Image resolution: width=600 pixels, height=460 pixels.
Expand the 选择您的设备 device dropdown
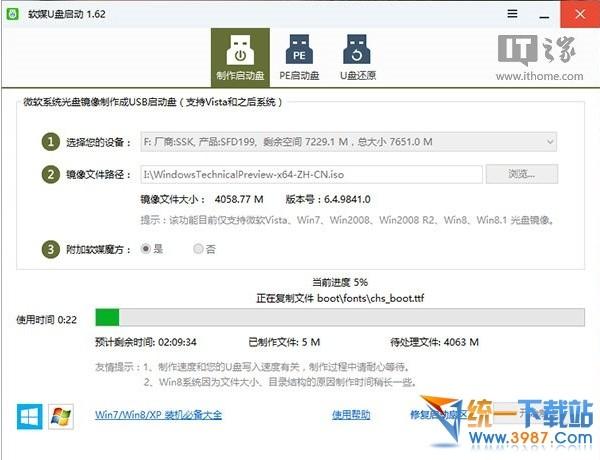[348, 142]
